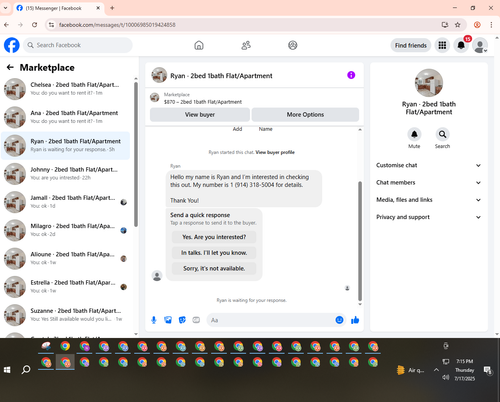The height and width of the screenshot is (402, 500).
Task: Click Search Facebook input field
Action: 78,45
